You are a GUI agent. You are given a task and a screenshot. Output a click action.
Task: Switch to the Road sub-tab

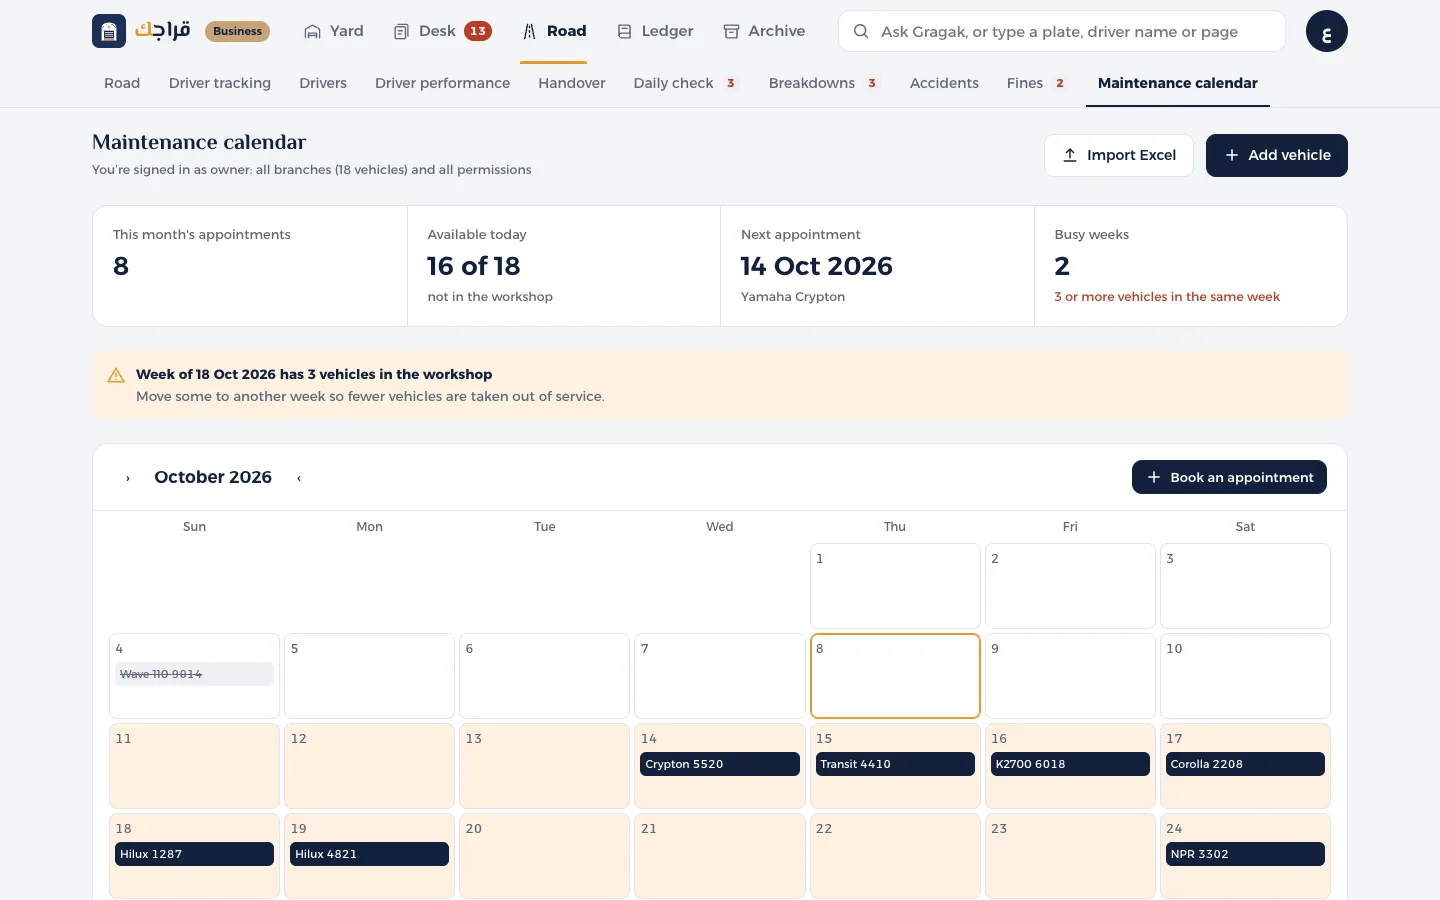[122, 83]
